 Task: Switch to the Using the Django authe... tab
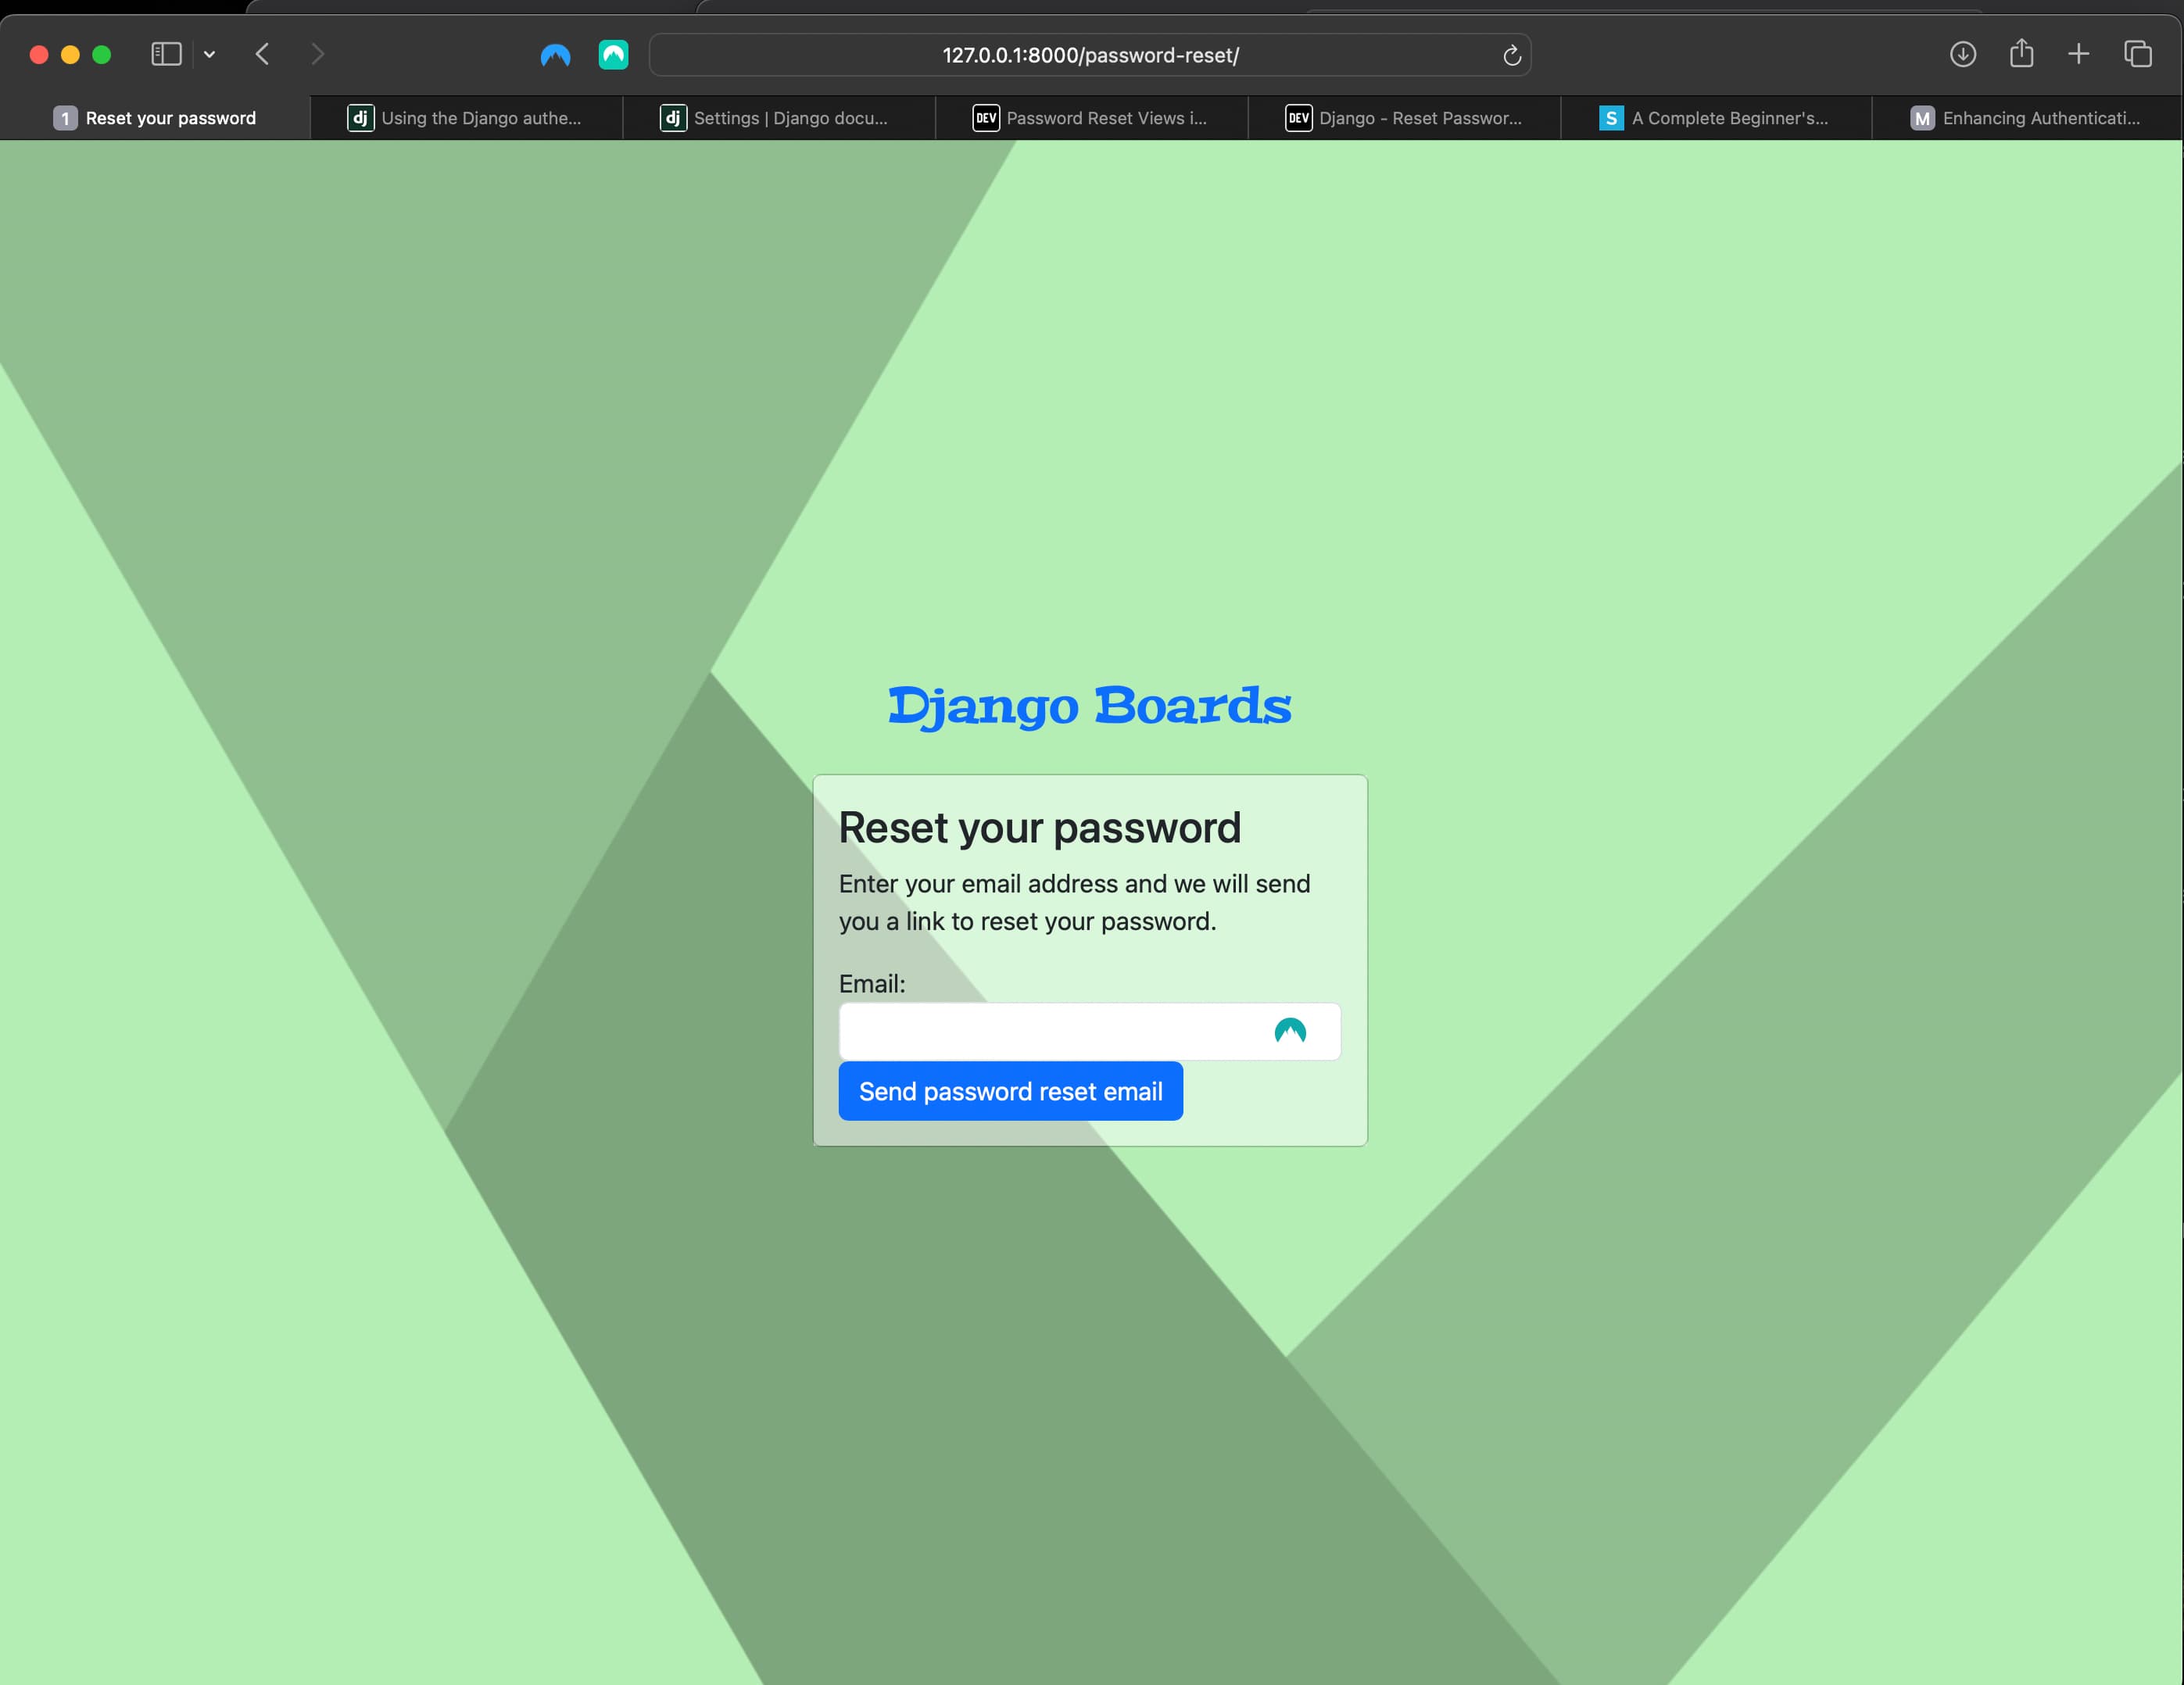pyautogui.click(x=466, y=118)
